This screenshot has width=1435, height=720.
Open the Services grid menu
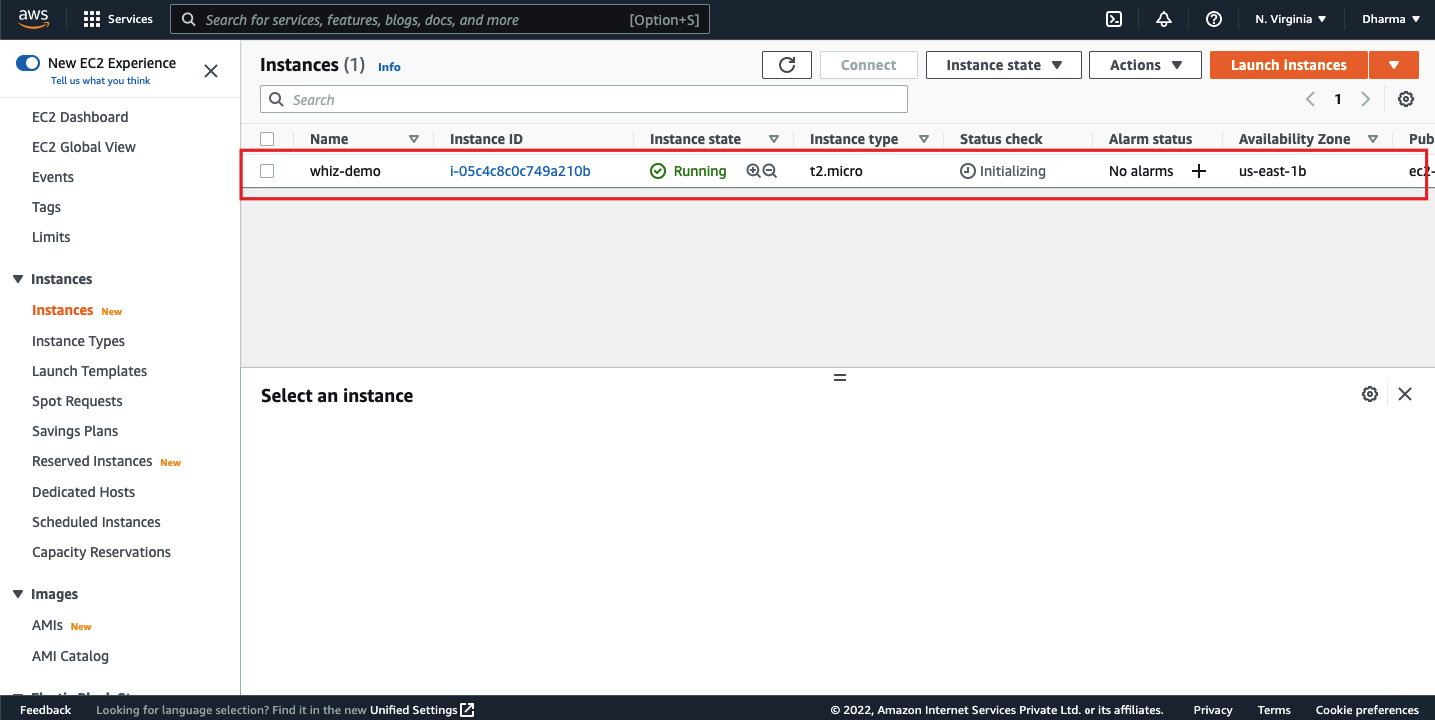click(x=118, y=19)
